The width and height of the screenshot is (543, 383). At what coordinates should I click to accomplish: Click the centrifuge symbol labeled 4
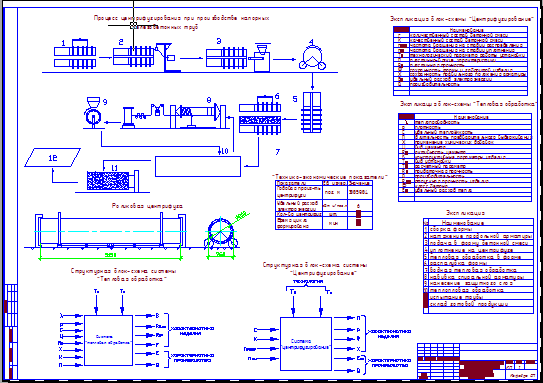point(312,57)
